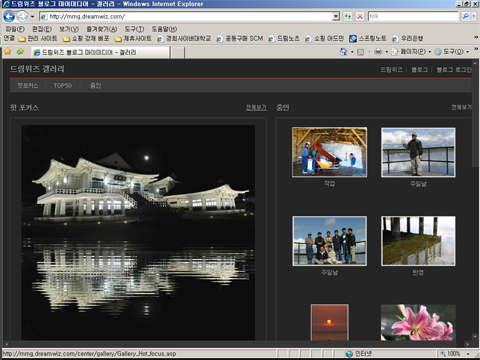480x360 pixels.
Task: Open the 페이지(P) dropdown menu
Action: 411,52
